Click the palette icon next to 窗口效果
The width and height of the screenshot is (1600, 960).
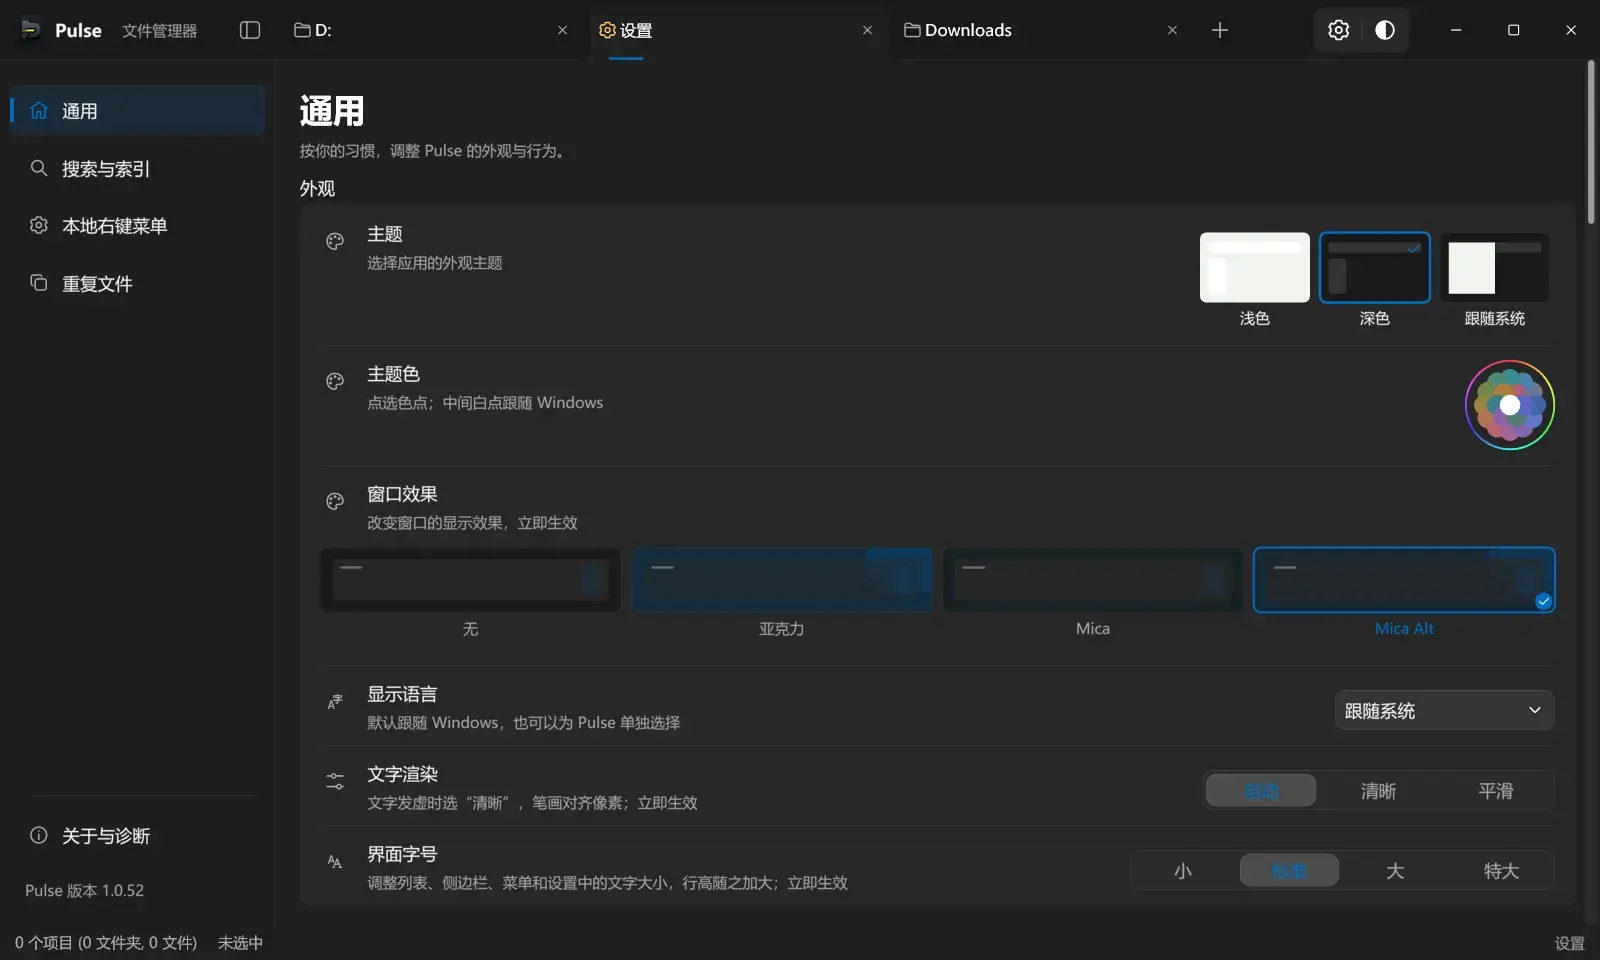pos(335,501)
